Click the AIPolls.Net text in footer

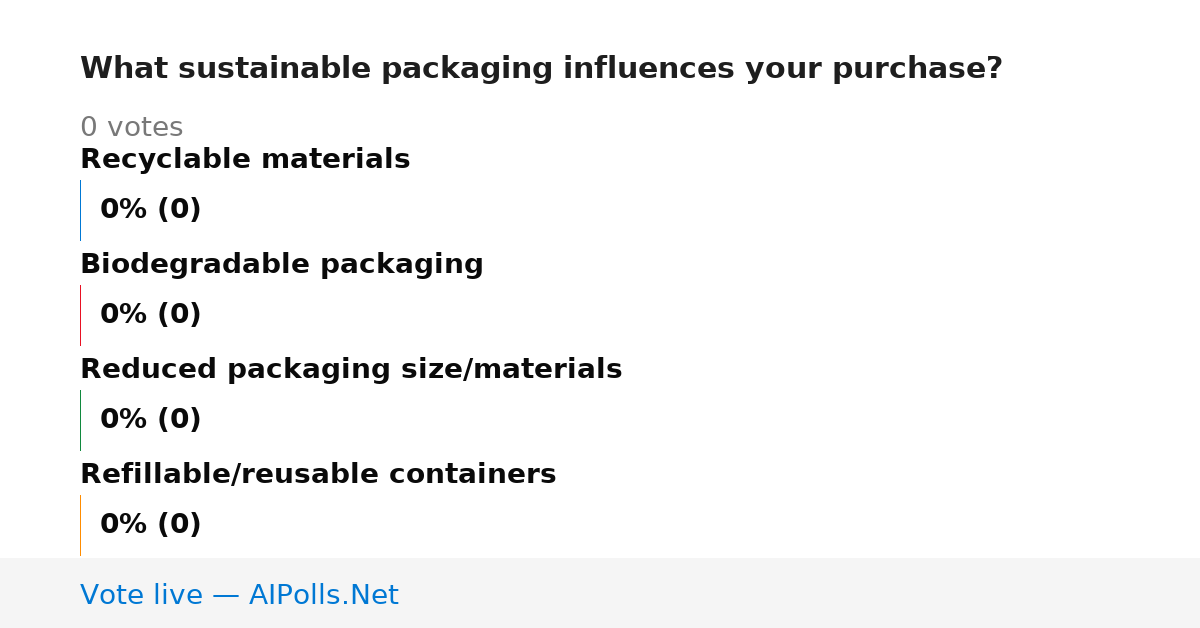(323, 595)
